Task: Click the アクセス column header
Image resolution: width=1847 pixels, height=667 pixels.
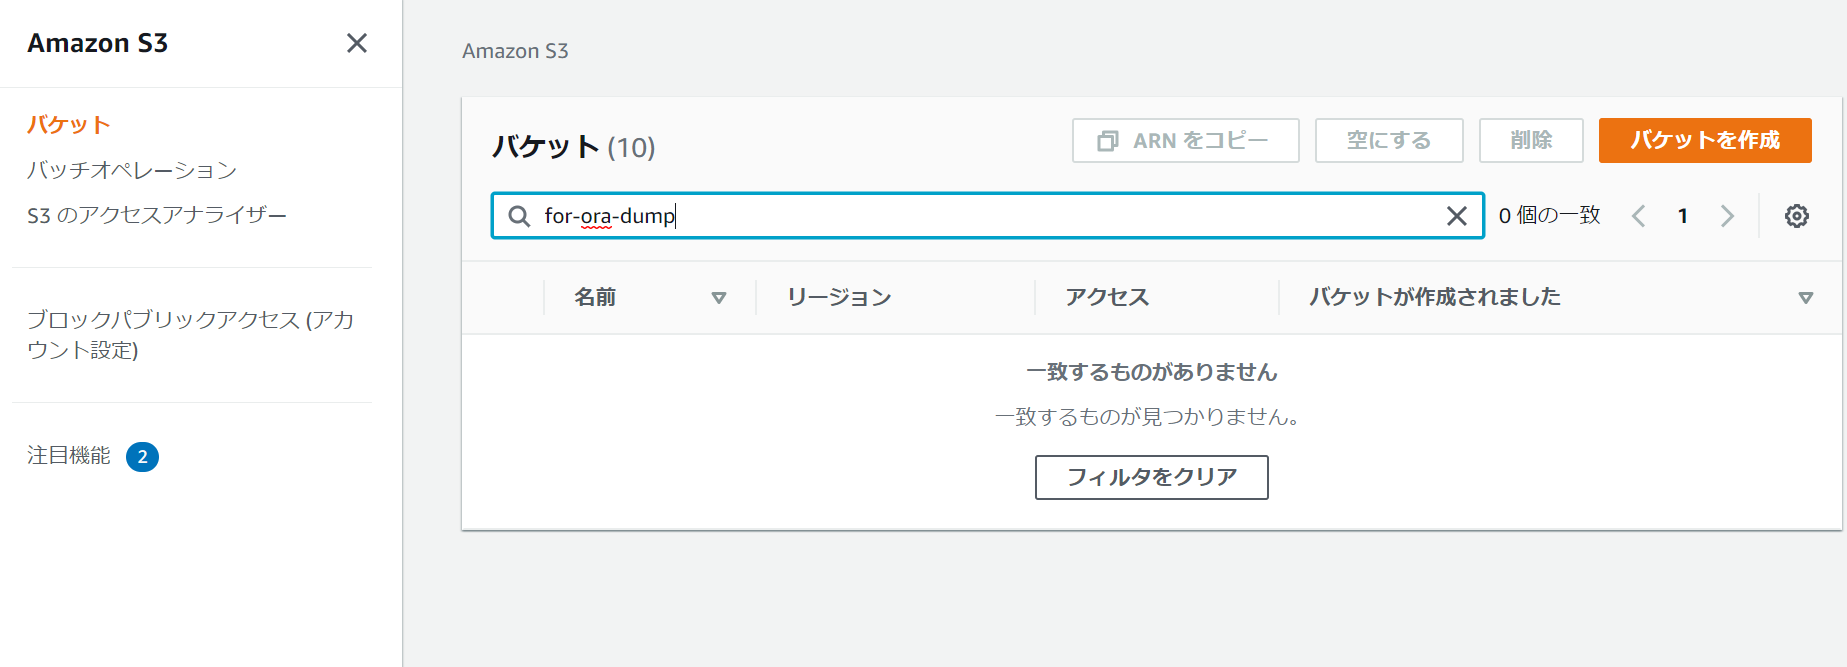Action: tap(1107, 297)
